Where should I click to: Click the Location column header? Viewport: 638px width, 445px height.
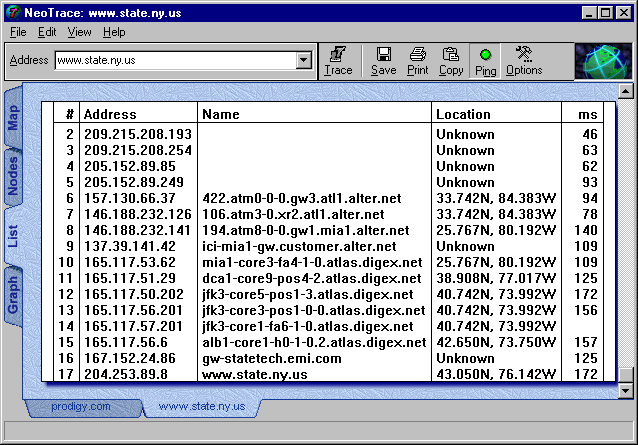point(496,114)
